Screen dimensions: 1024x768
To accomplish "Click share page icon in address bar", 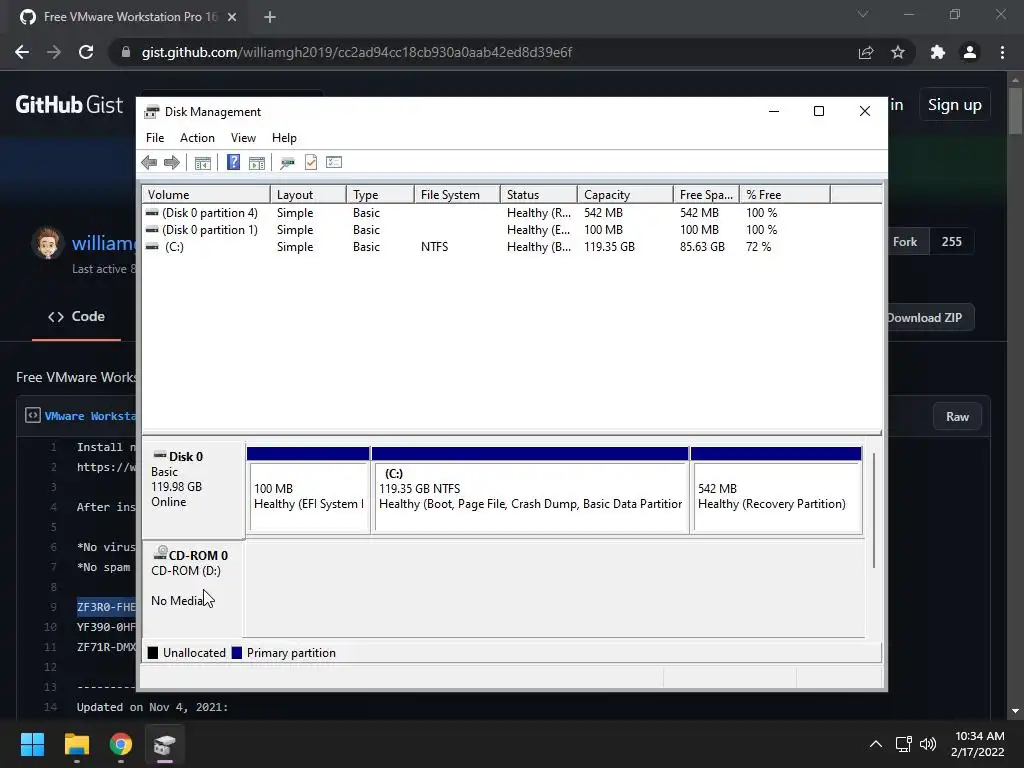I will pos(866,52).
